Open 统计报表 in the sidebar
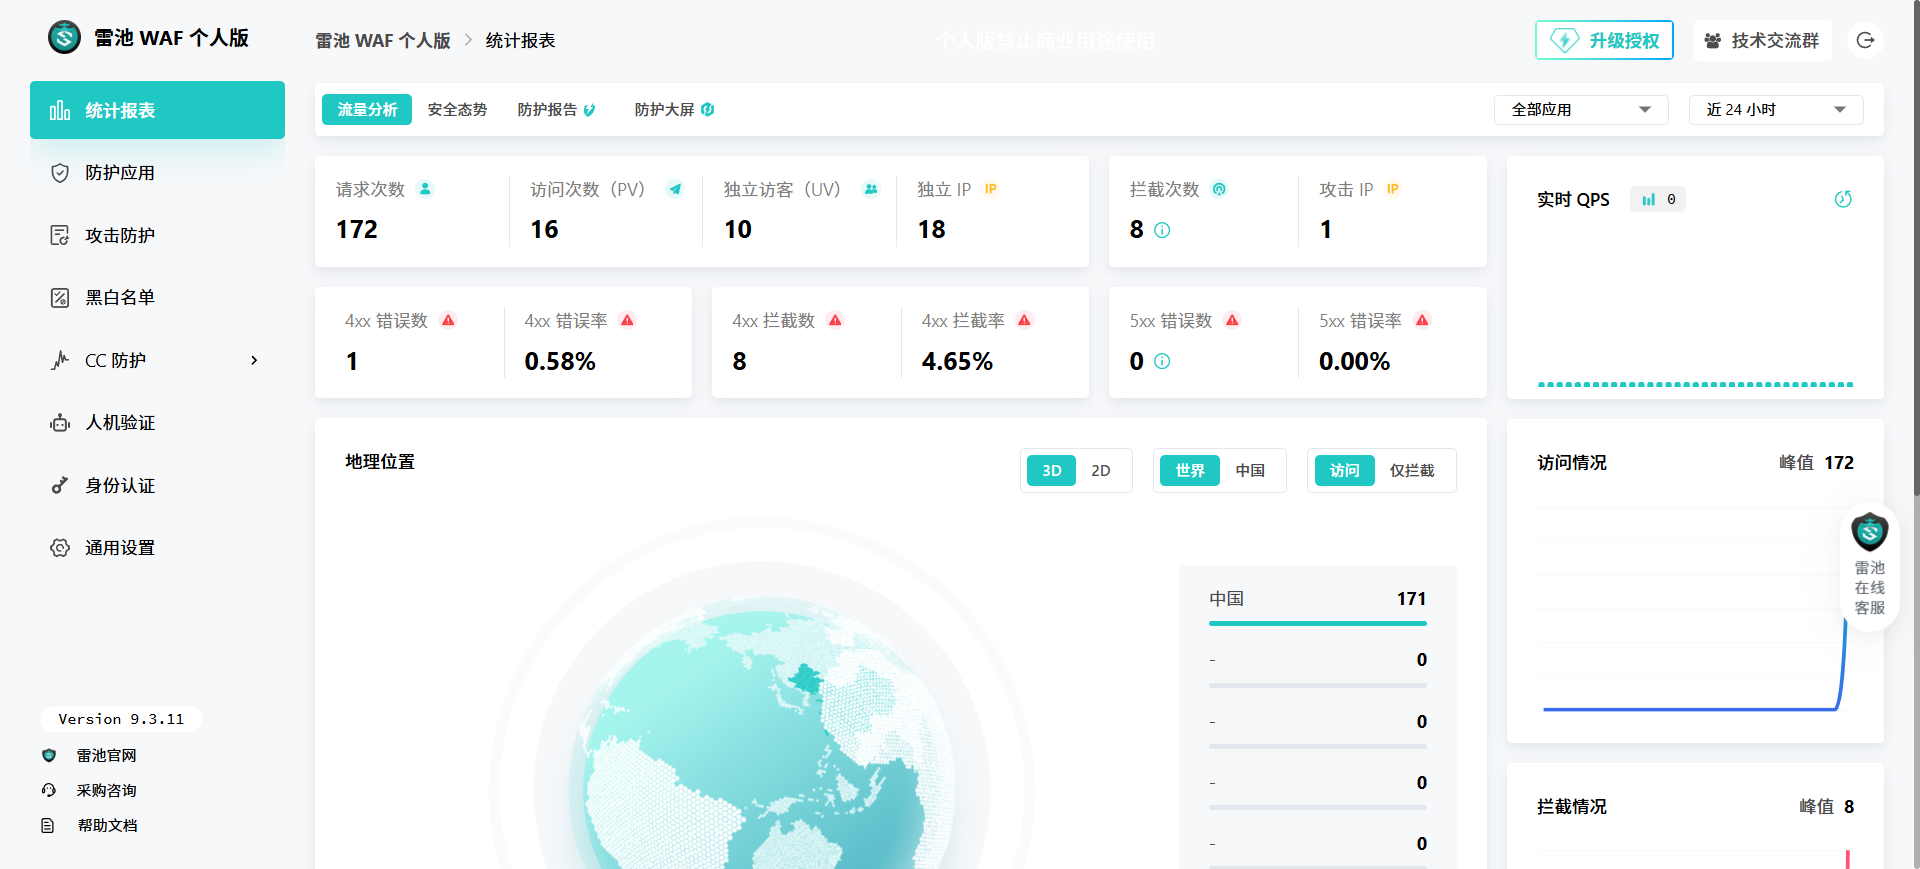This screenshot has width=1920, height=869. point(157,110)
